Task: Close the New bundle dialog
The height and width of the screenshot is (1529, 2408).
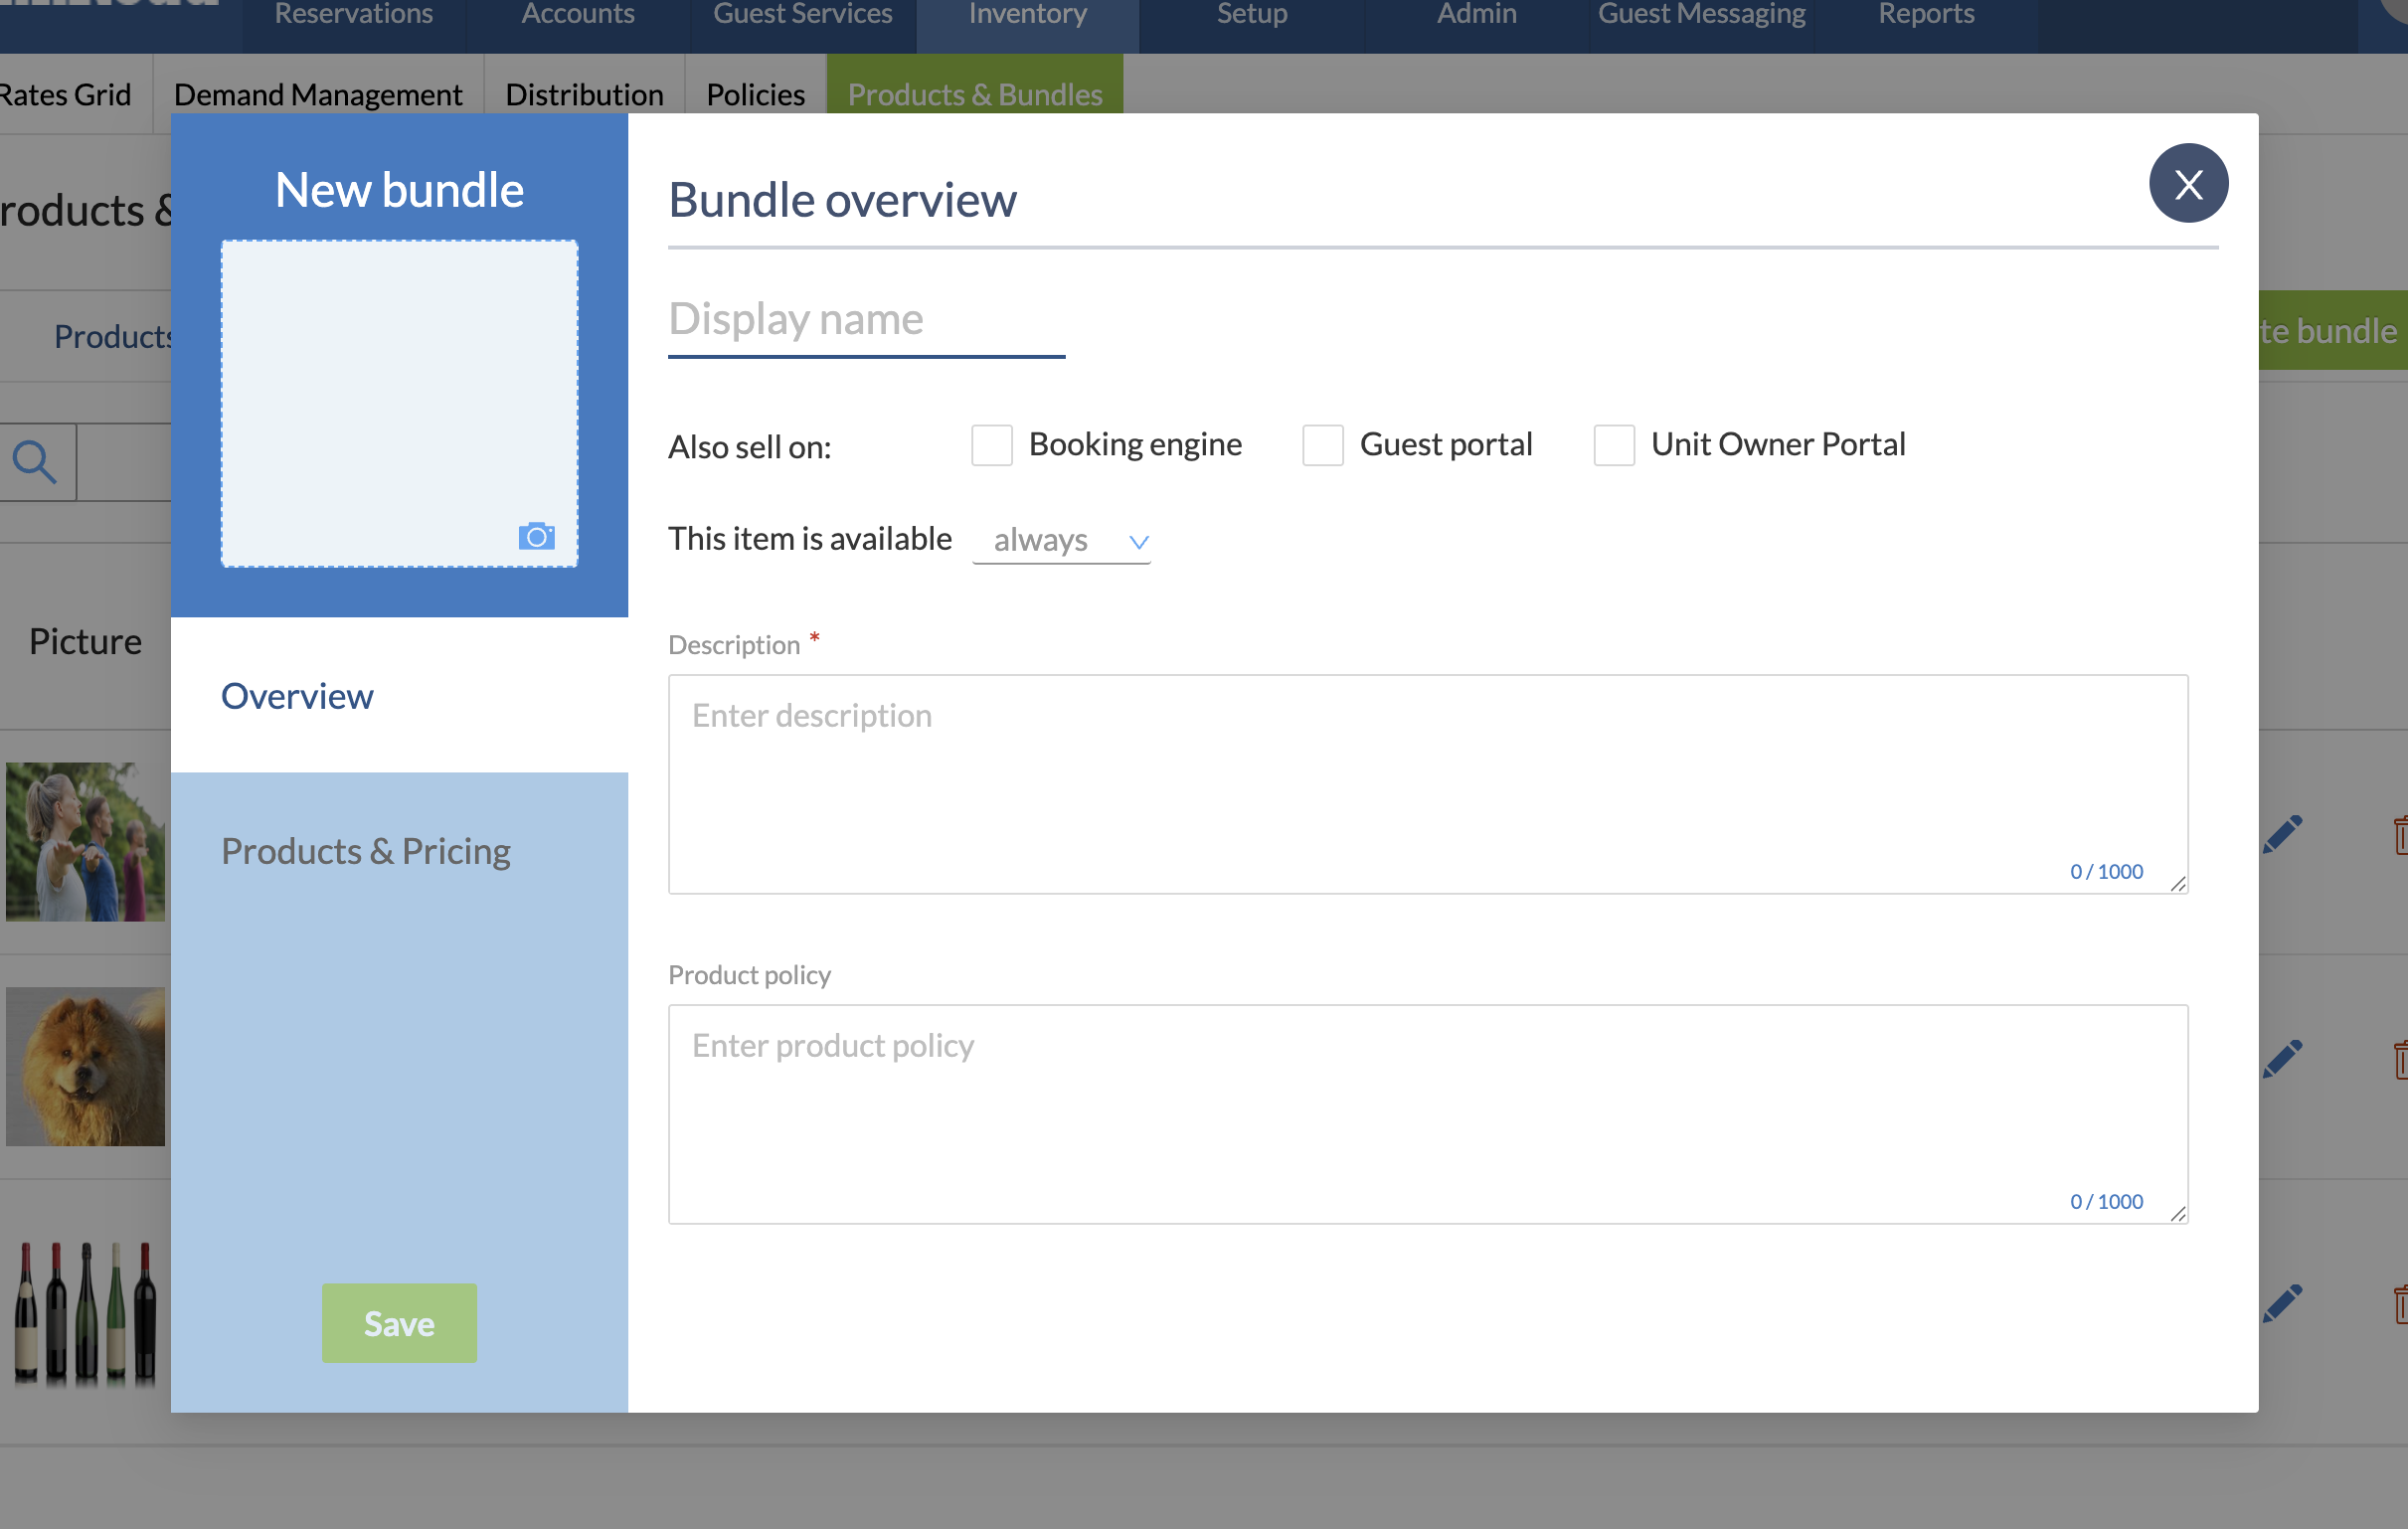Action: click(x=2188, y=184)
